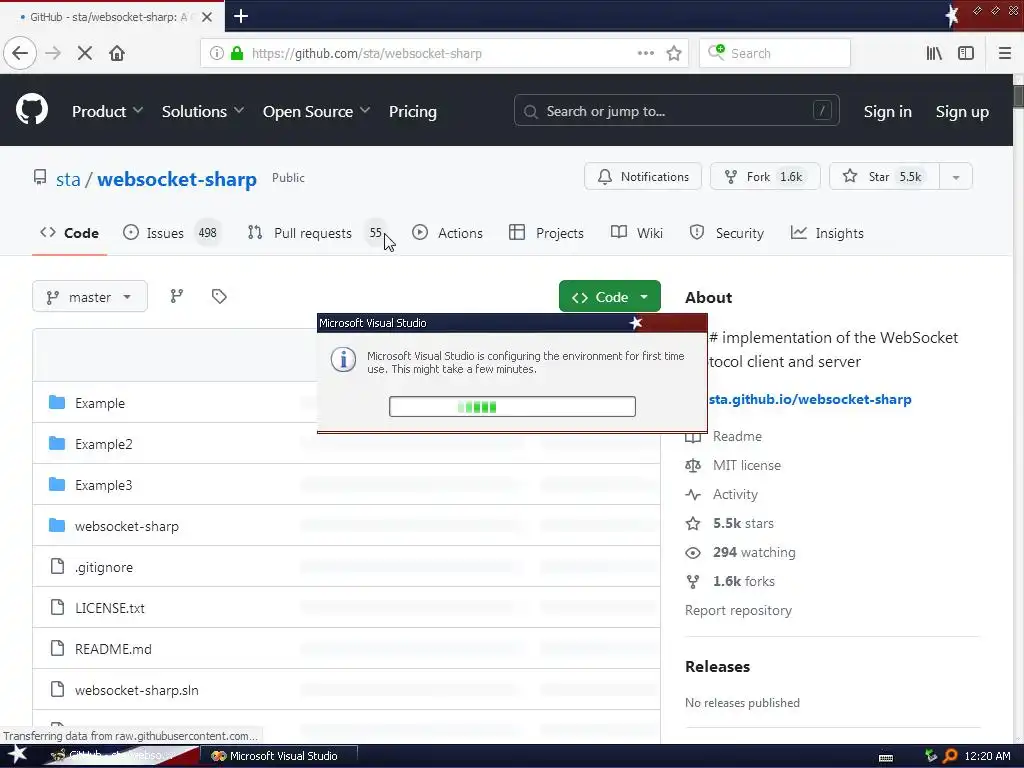Open the Releases heading link
1024x768 pixels.
pos(717,667)
